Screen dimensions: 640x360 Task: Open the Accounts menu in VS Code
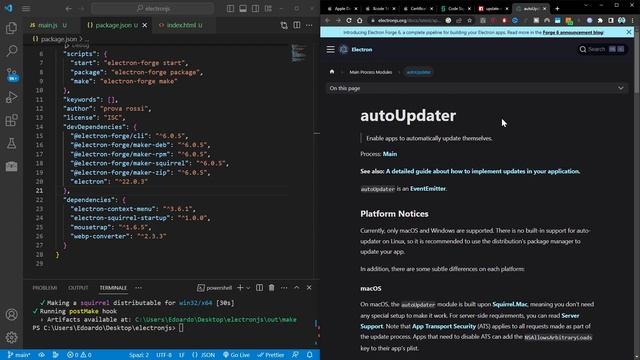[x=11, y=315]
